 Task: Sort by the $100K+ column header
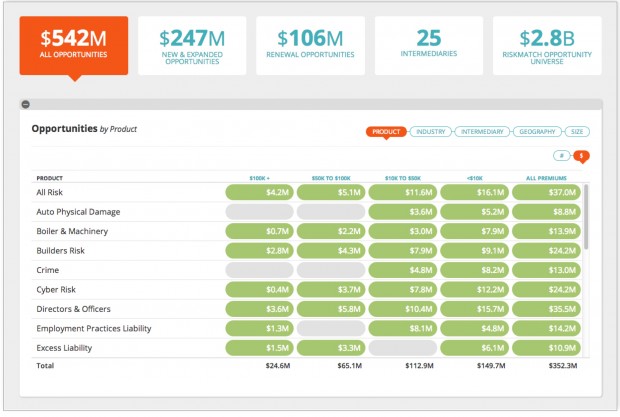[x=260, y=178]
